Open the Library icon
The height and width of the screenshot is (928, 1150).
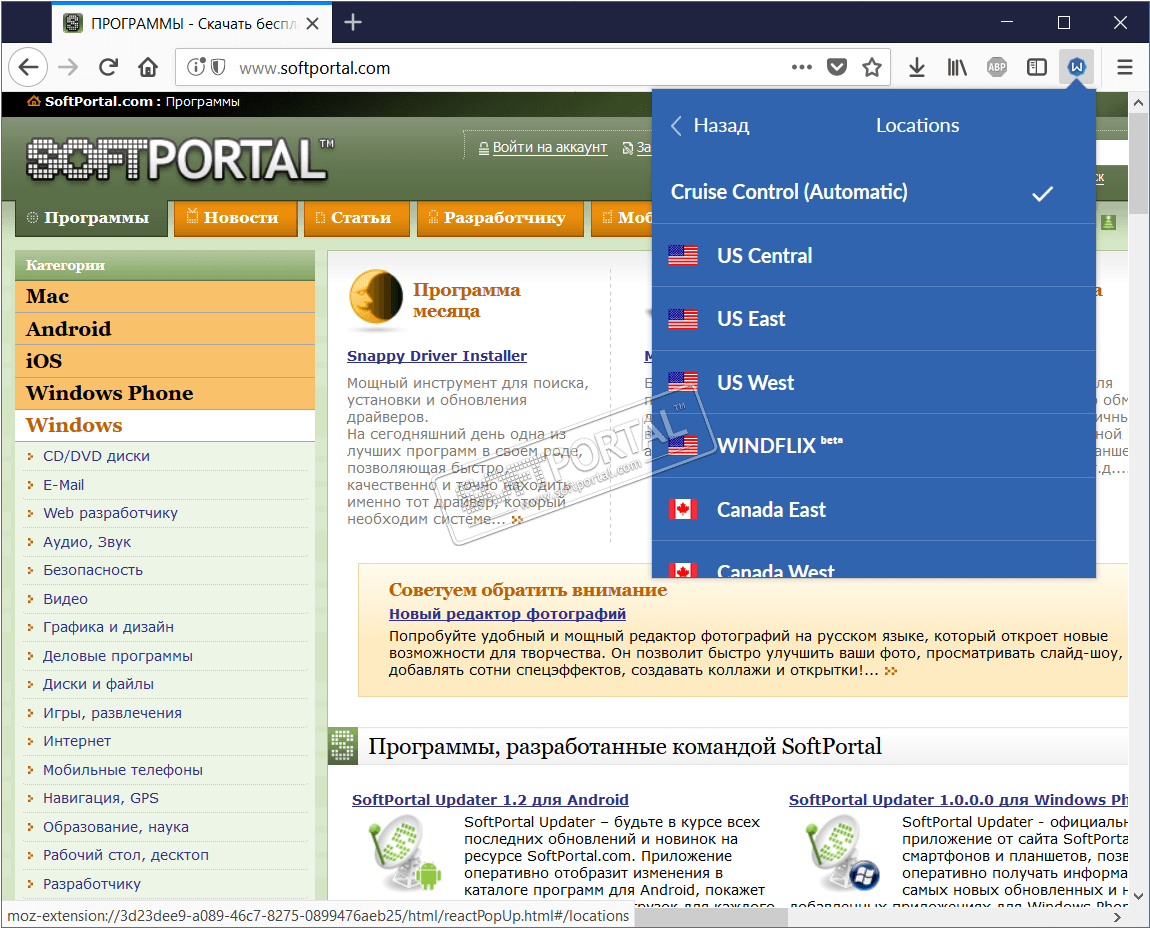pyautogui.click(x=956, y=67)
